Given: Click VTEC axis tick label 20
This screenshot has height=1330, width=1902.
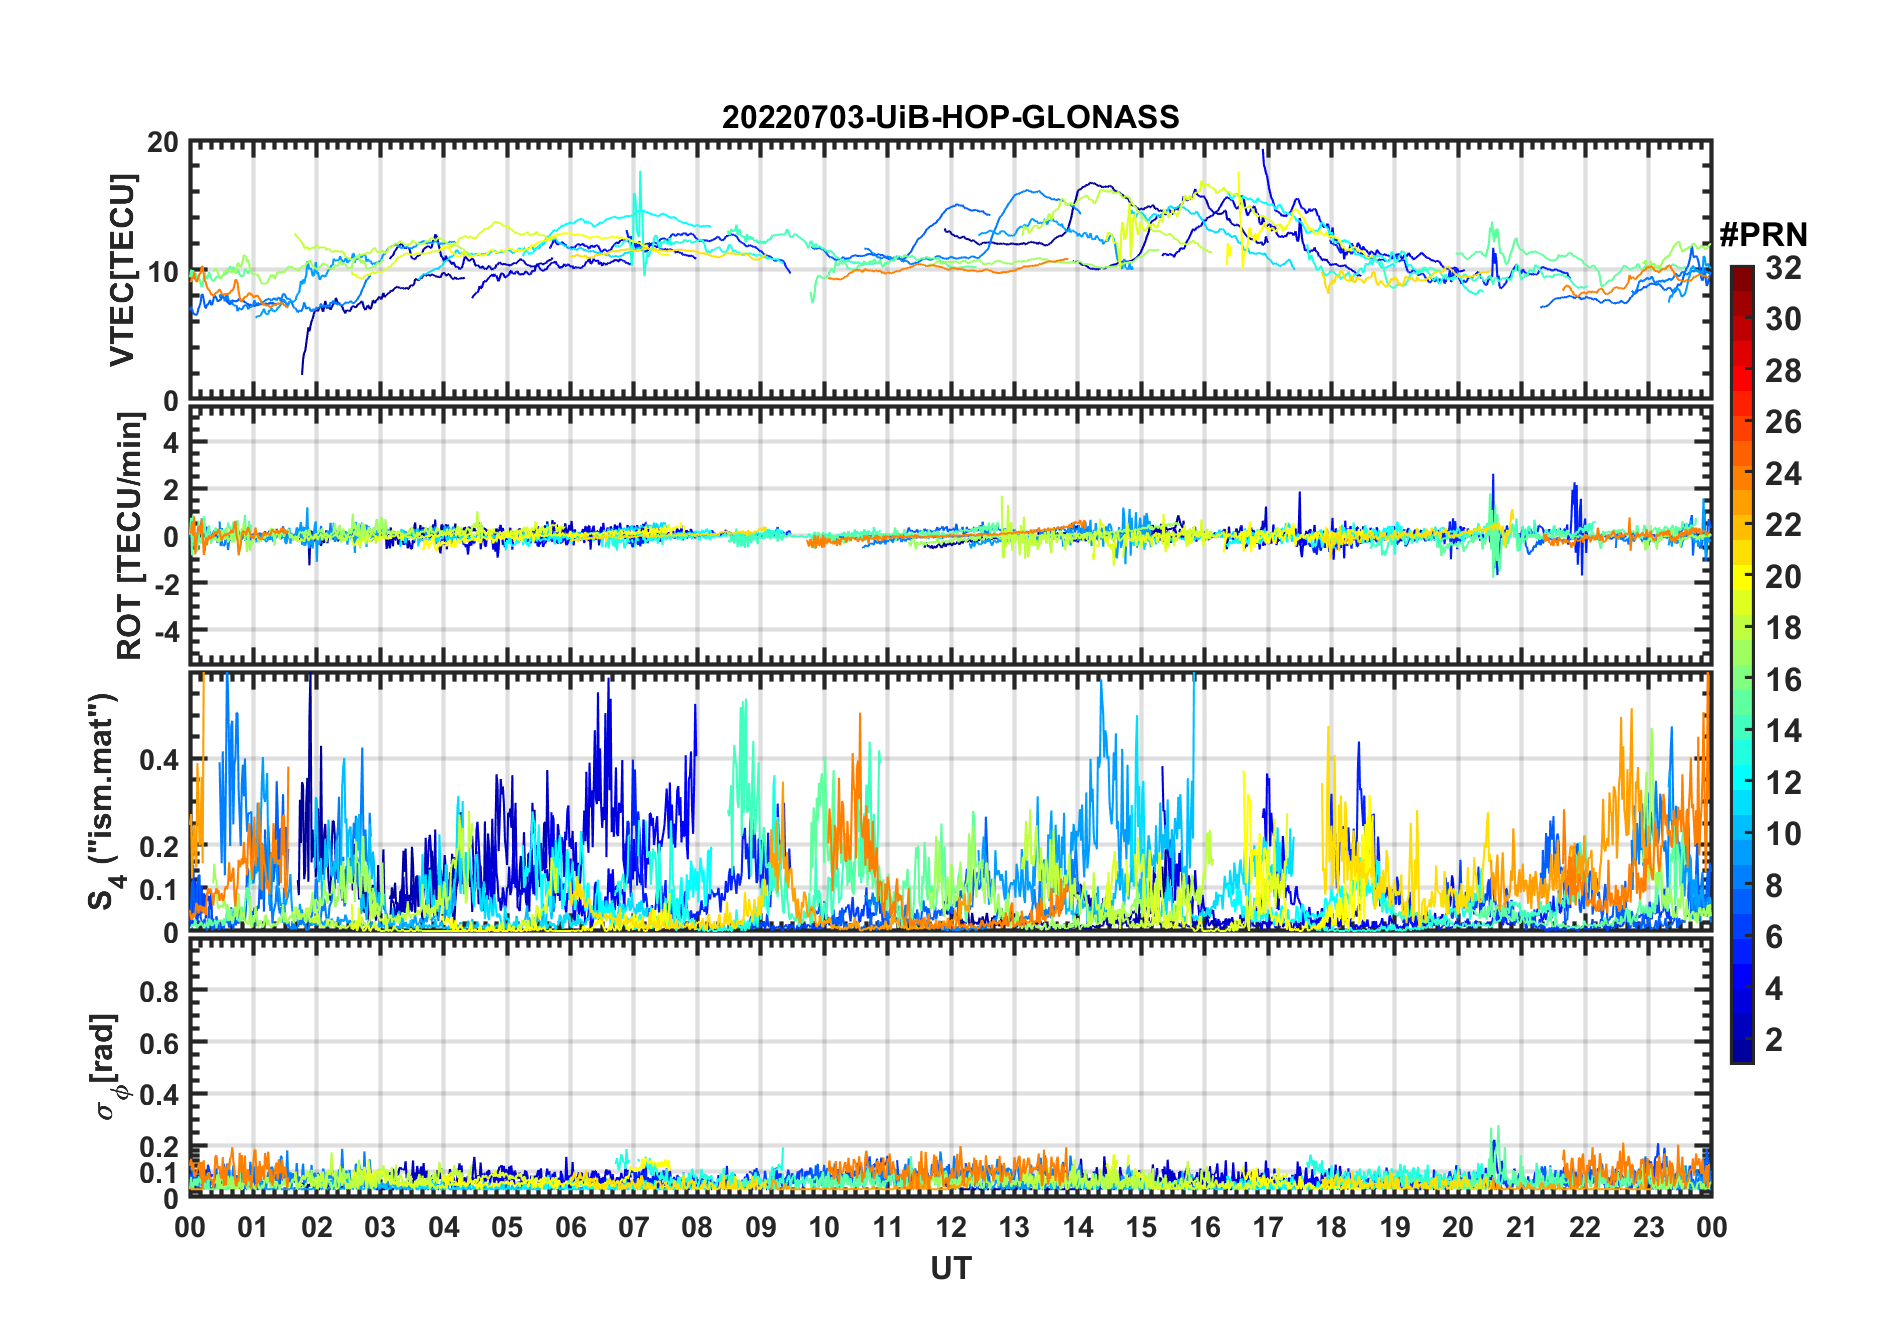Looking at the screenshot, I should [163, 143].
